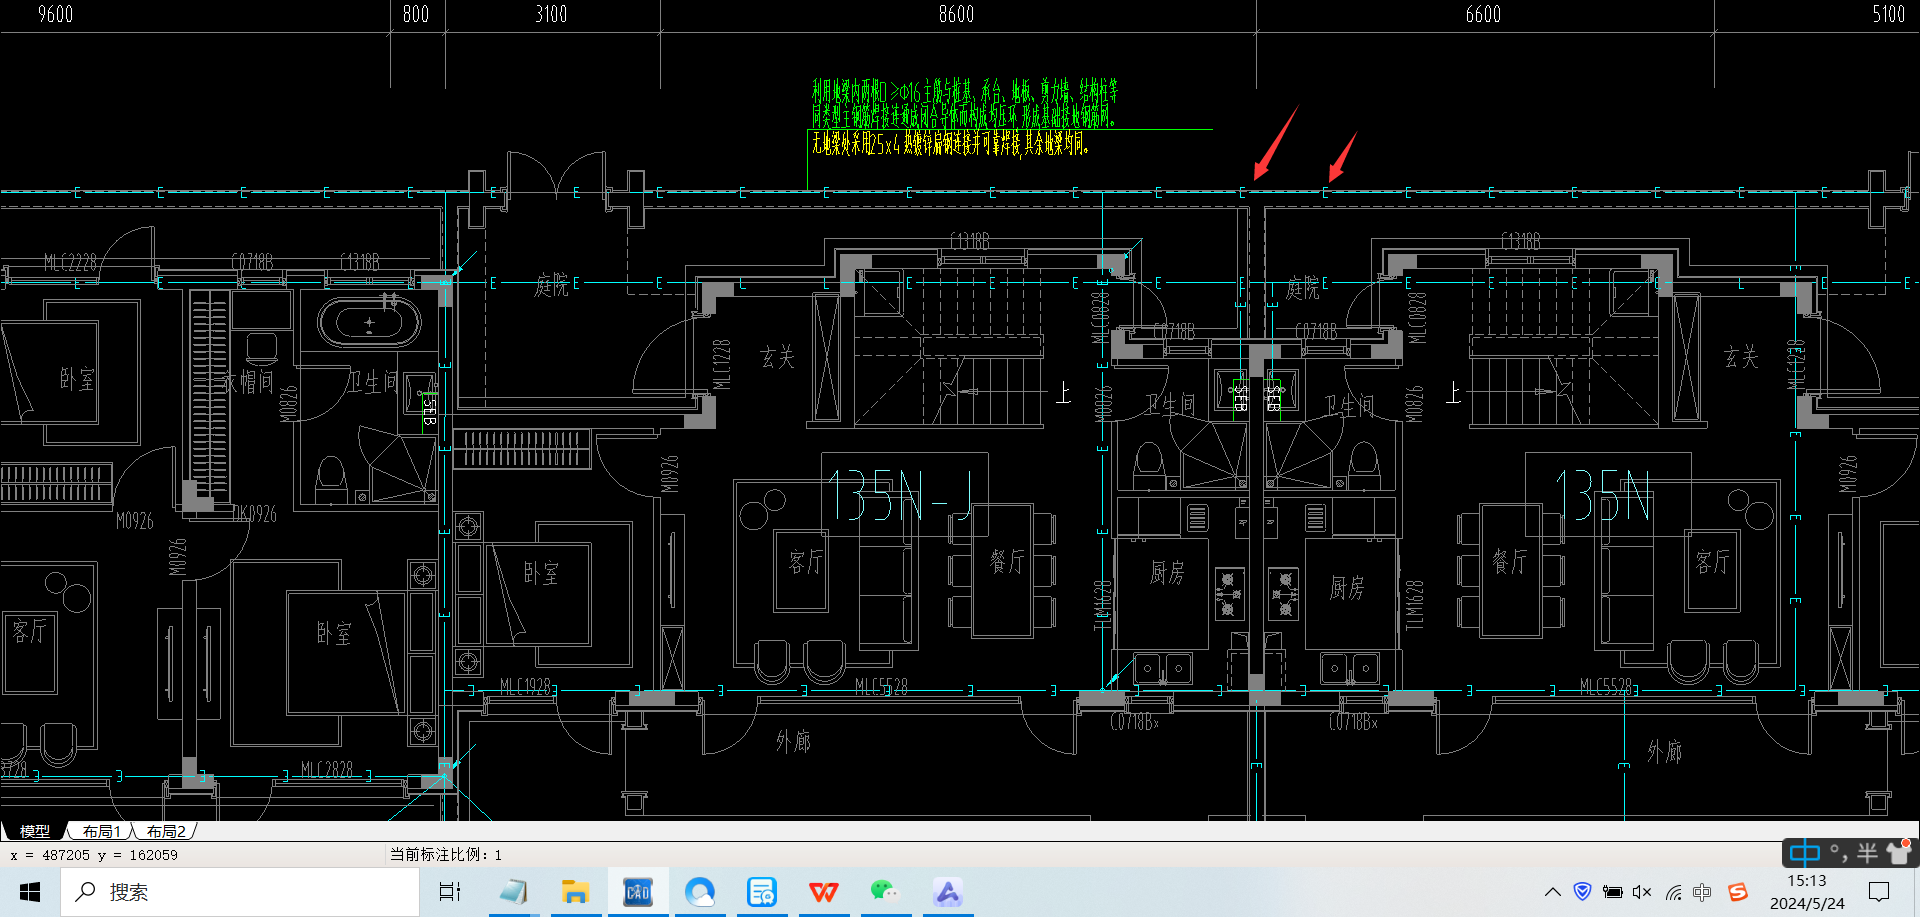Toggle Chinese mode on the Sogou floating bar
This screenshot has width=1920, height=917.
(x=1805, y=853)
